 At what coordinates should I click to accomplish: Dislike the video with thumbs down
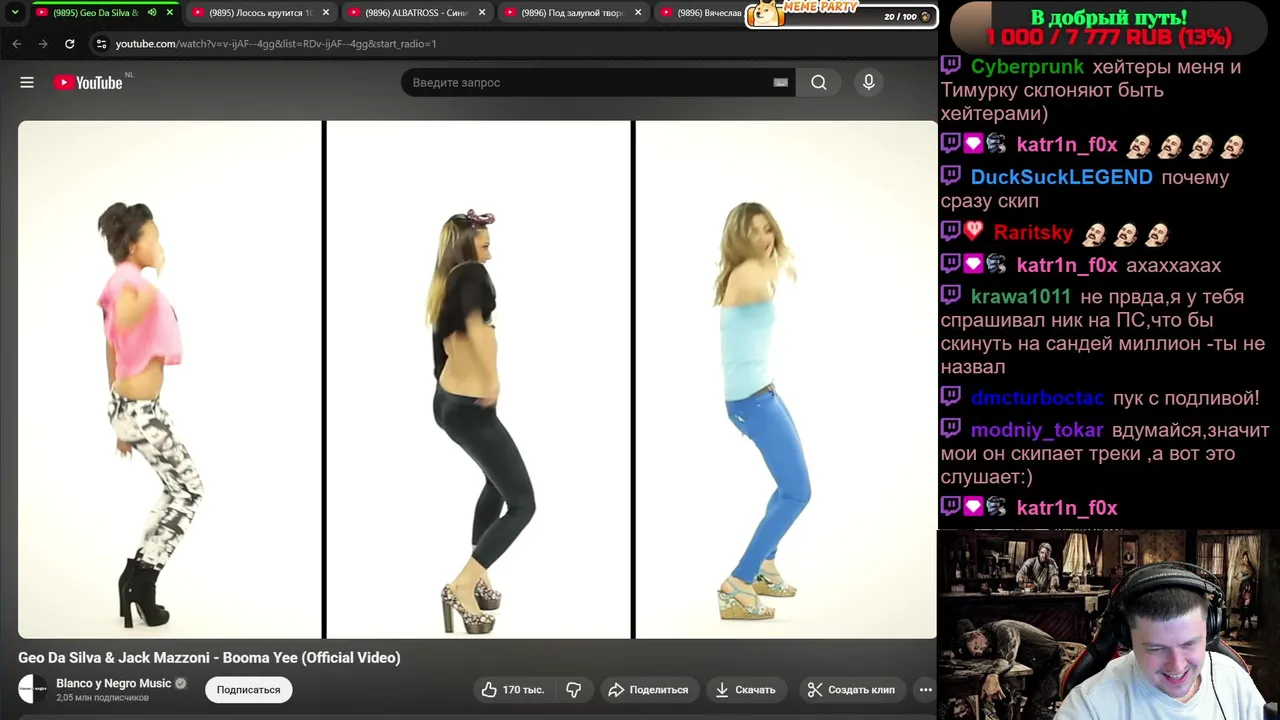click(574, 689)
